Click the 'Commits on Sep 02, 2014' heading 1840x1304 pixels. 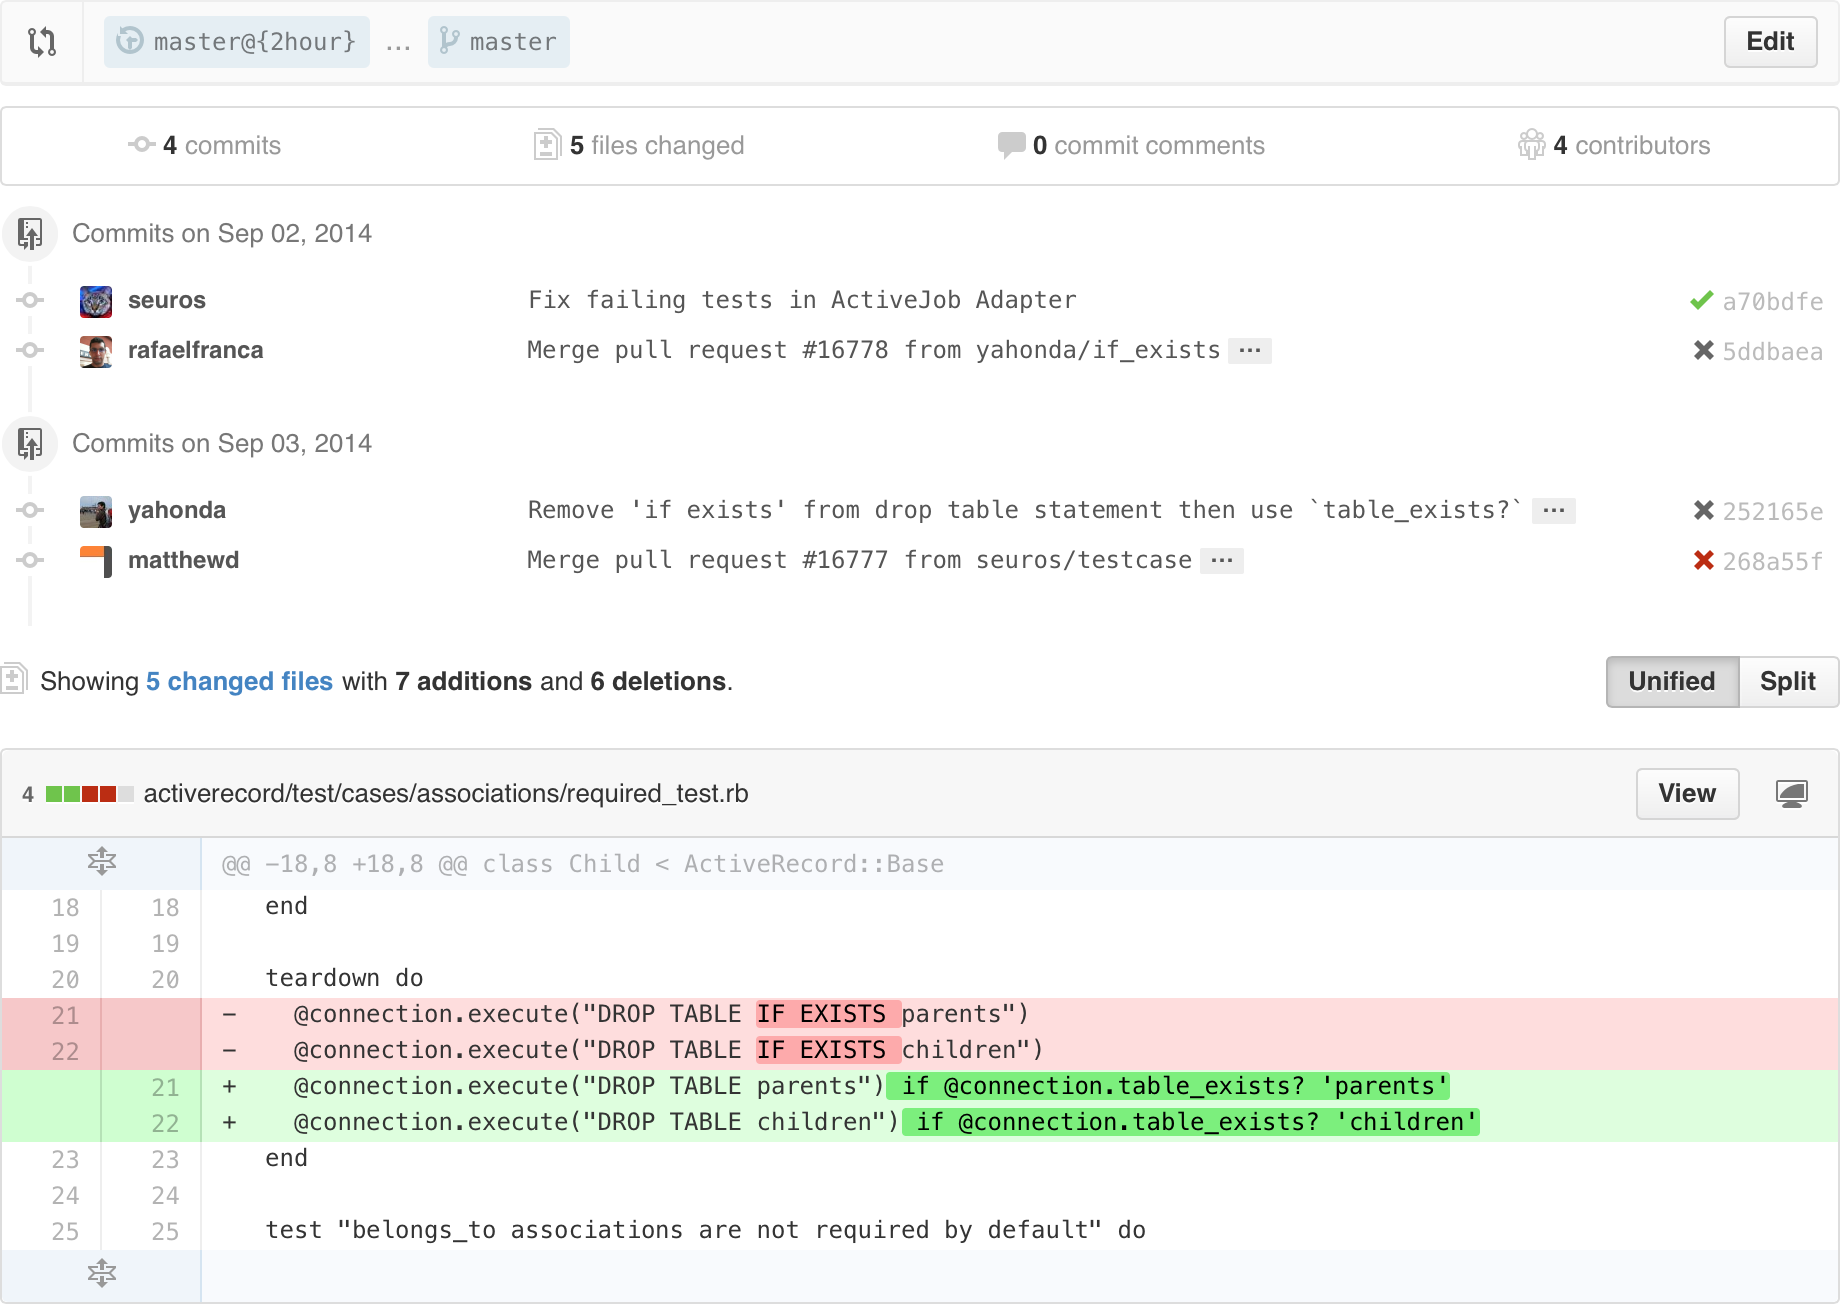click(x=222, y=234)
